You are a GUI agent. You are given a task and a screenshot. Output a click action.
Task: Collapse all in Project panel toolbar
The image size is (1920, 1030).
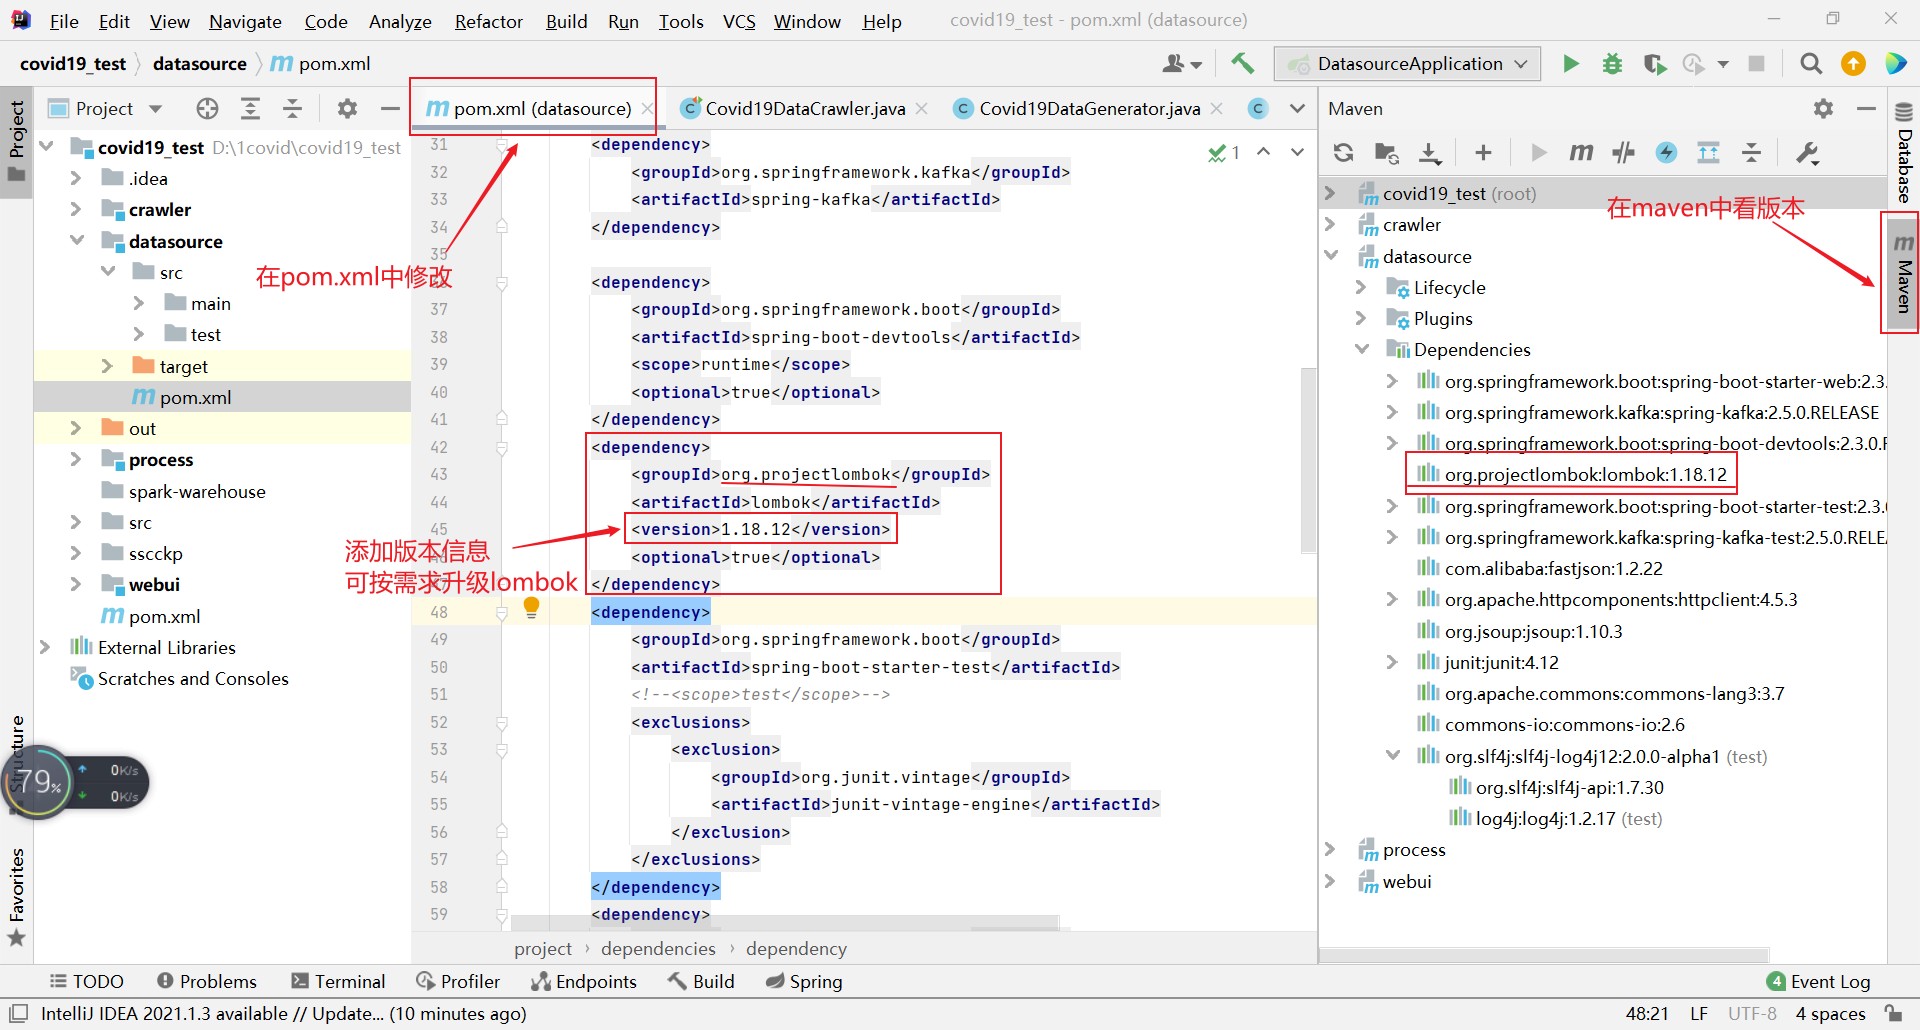292,108
